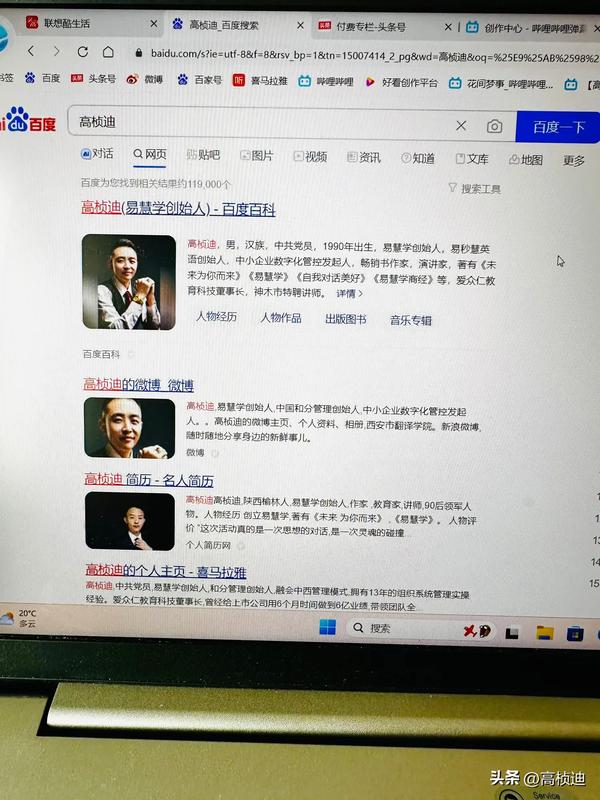
Task: Select the 图片 search category
Action: point(257,156)
